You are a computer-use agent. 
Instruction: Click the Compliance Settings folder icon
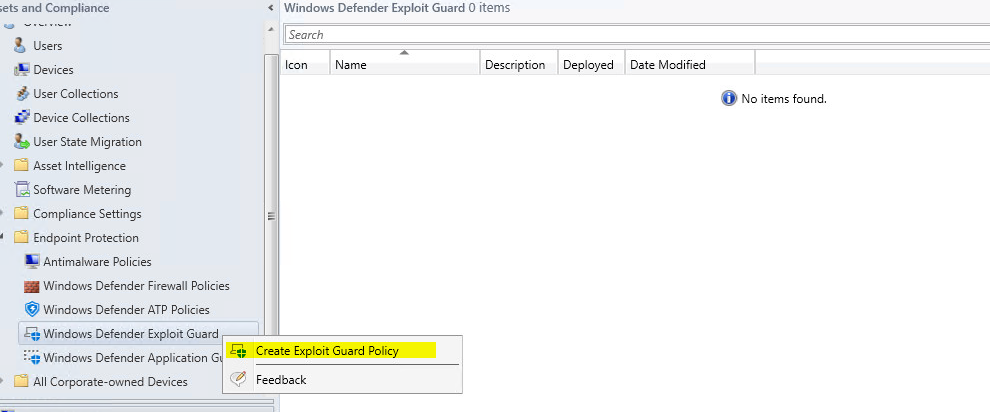[21, 213]
